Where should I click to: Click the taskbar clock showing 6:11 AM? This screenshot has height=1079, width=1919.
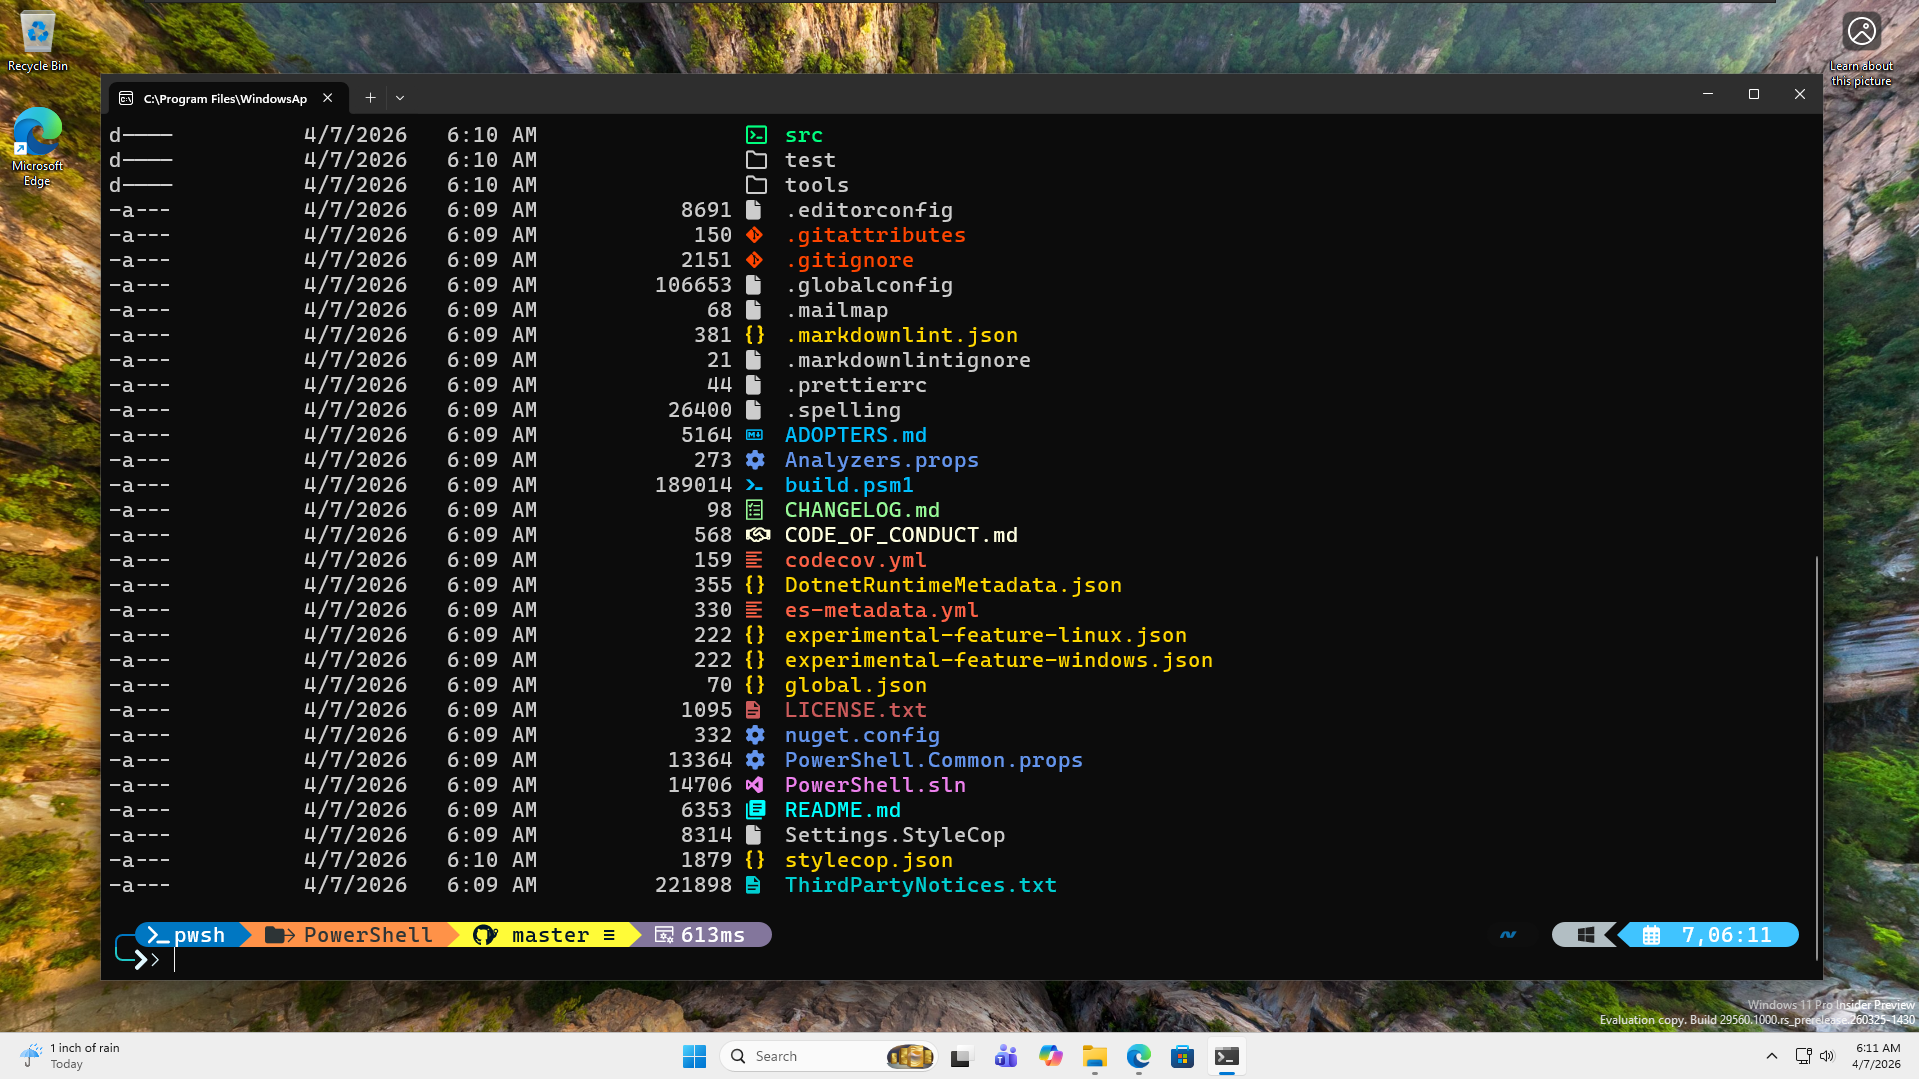1877,1056
